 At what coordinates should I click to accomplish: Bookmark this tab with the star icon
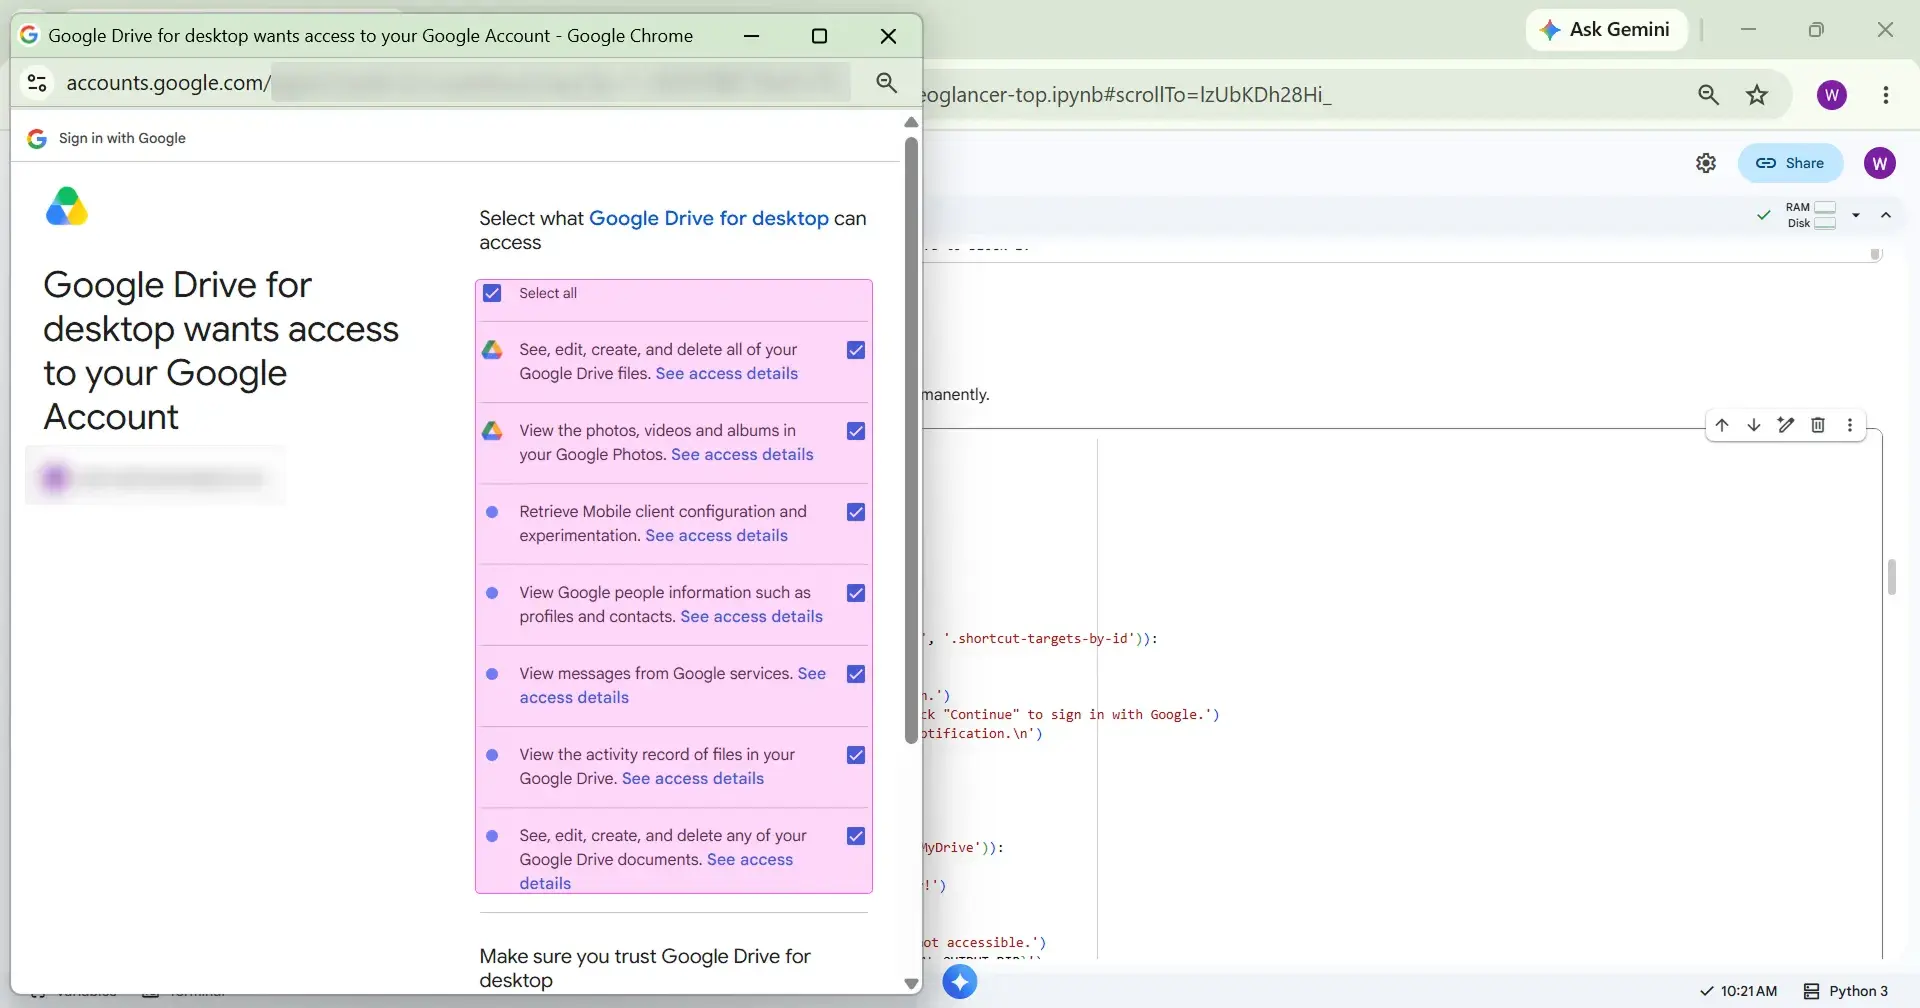1757,95
